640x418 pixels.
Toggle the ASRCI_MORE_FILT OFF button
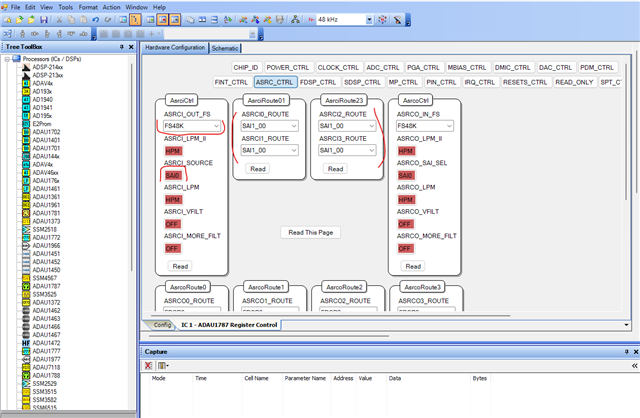point(173,249)
